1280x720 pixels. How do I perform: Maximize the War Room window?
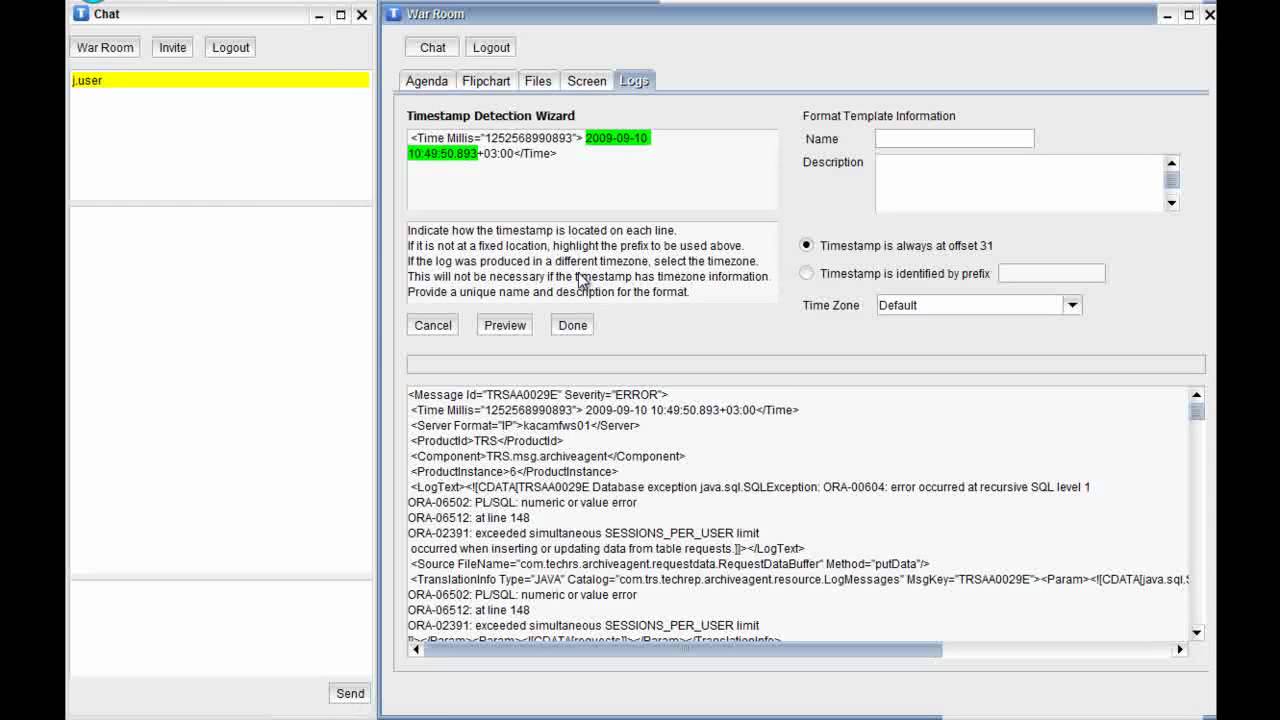pos(1189,15)
